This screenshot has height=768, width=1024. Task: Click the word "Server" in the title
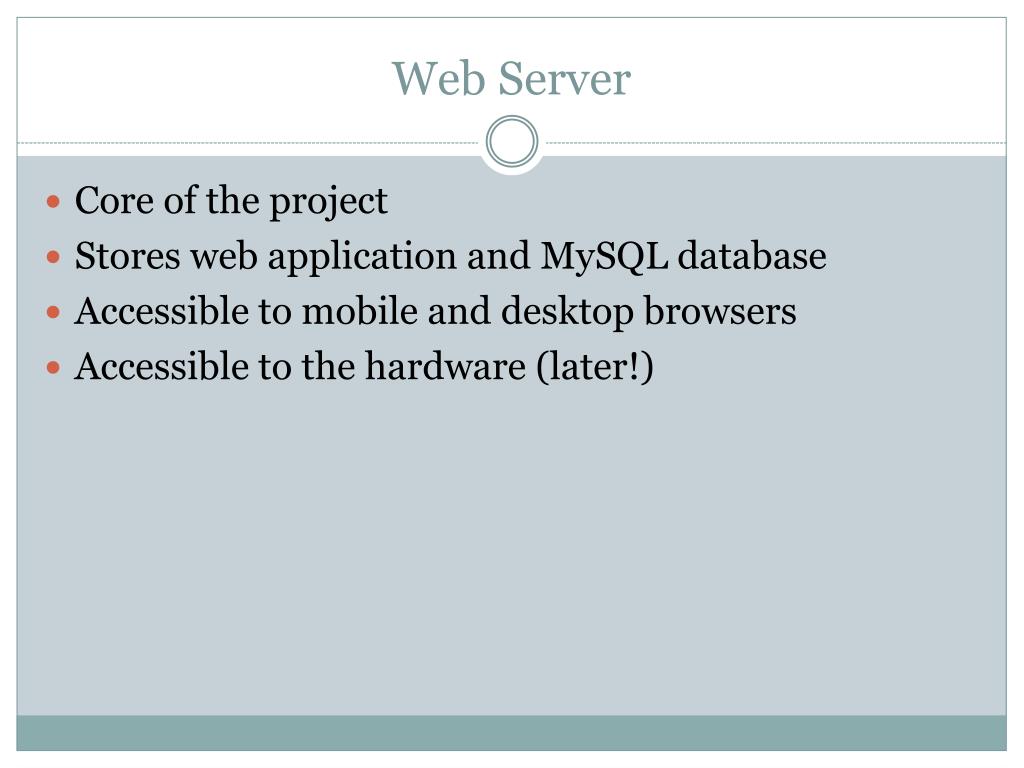coord(564,78)
